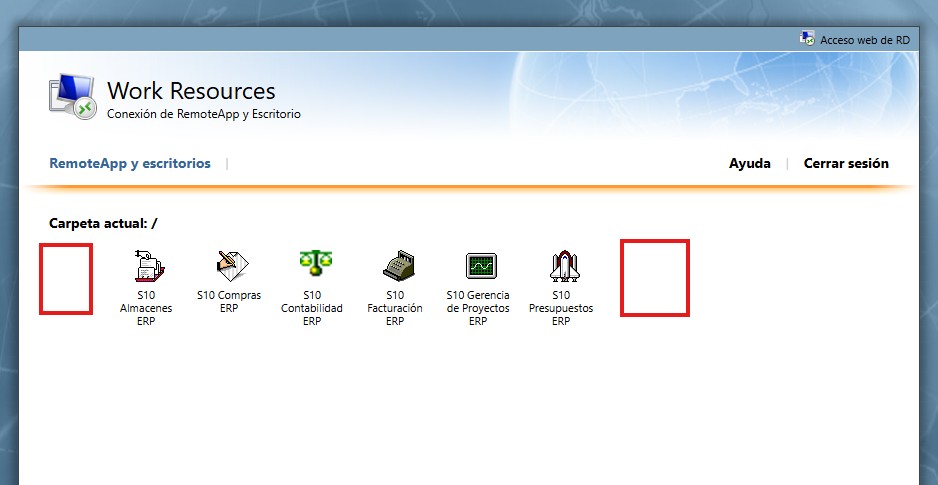Click the "Acceso web de RD" text

click(x=864, y=40)
